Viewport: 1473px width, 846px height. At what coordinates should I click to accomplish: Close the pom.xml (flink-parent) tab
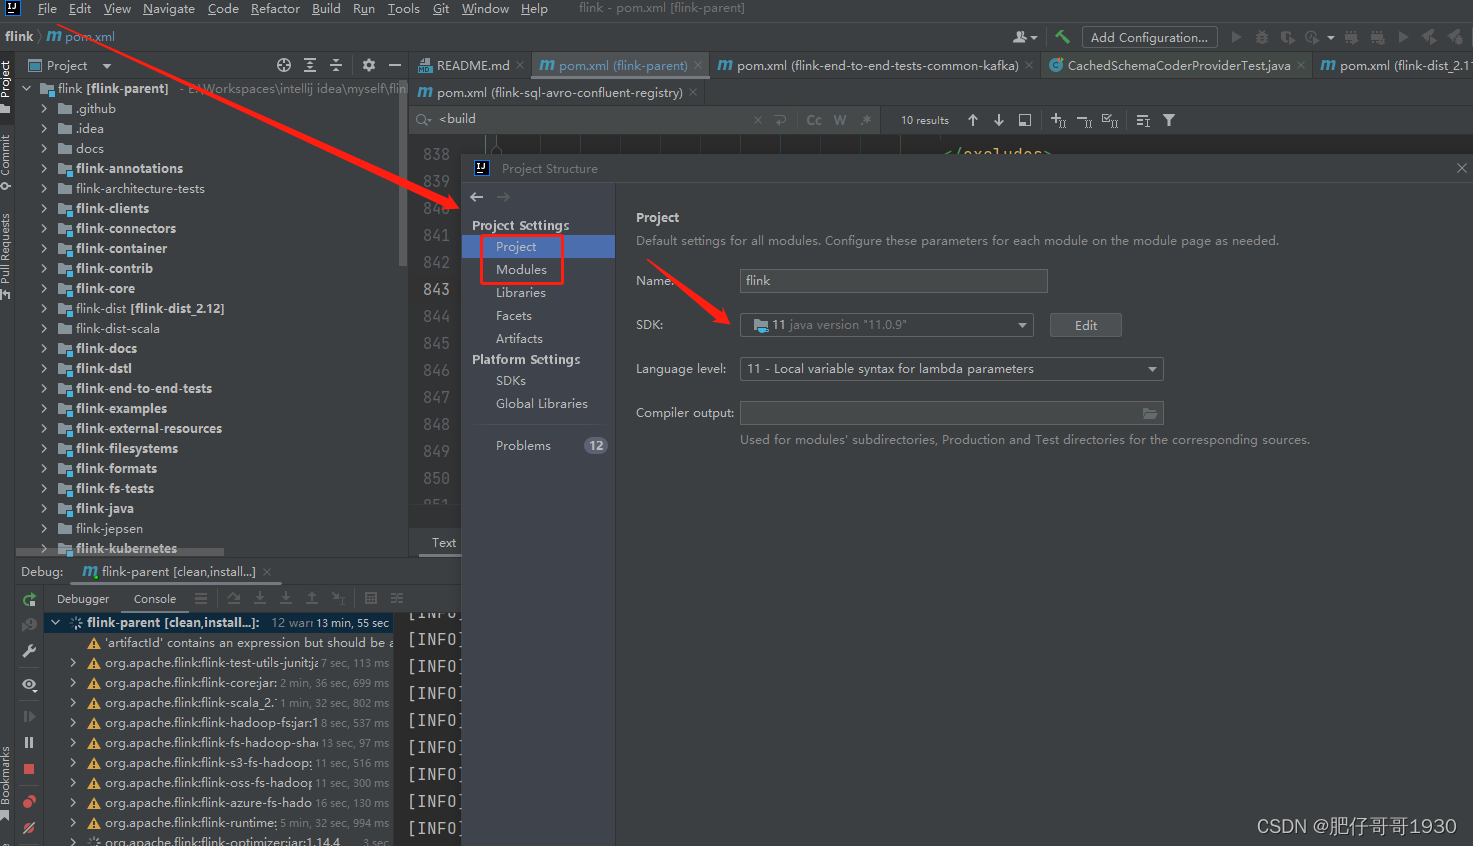(697, 66)
